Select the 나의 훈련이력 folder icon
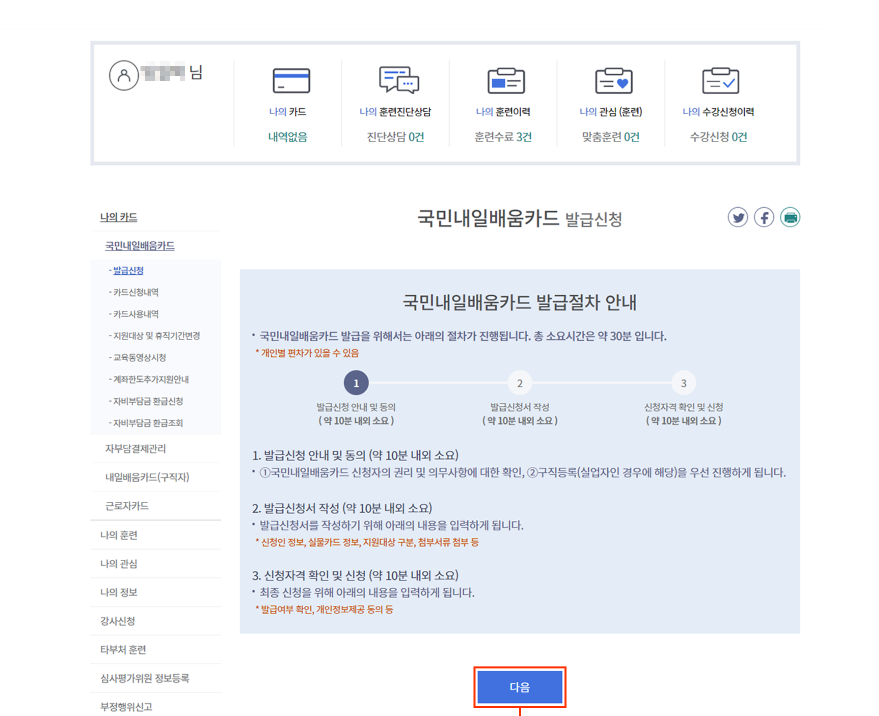 coord(505,80)
